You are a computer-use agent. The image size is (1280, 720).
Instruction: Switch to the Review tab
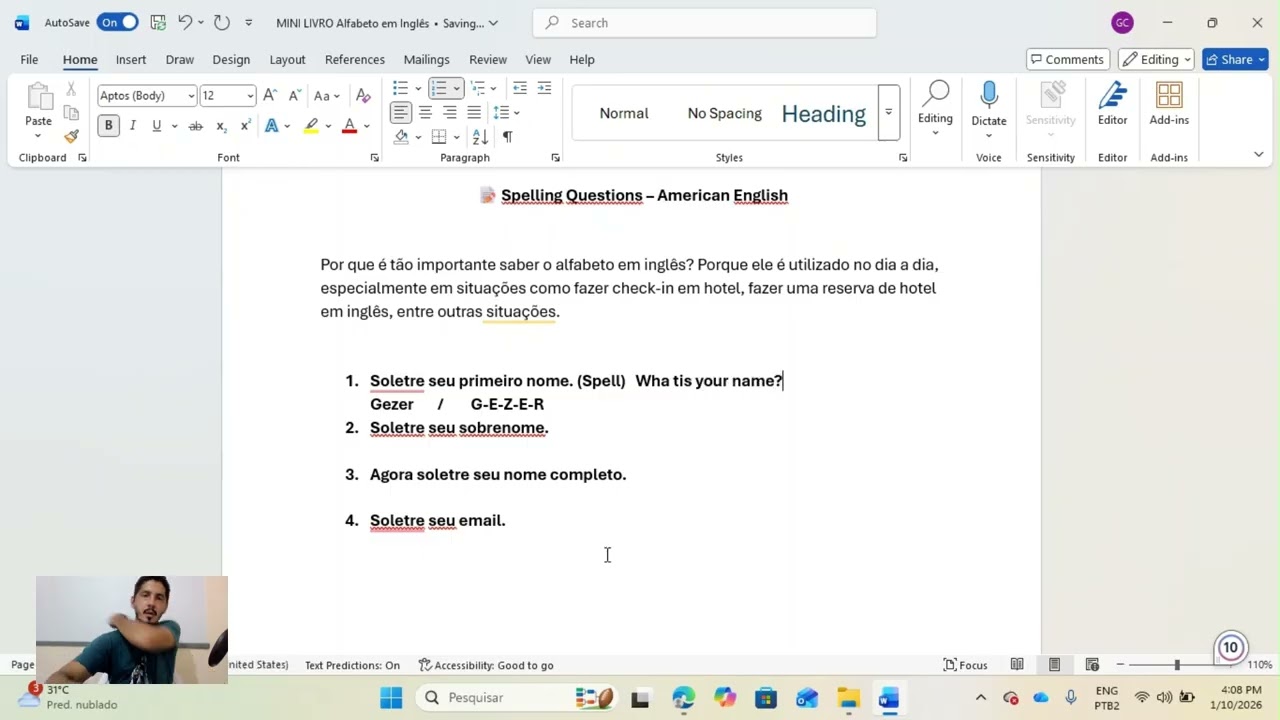[488, 59]
